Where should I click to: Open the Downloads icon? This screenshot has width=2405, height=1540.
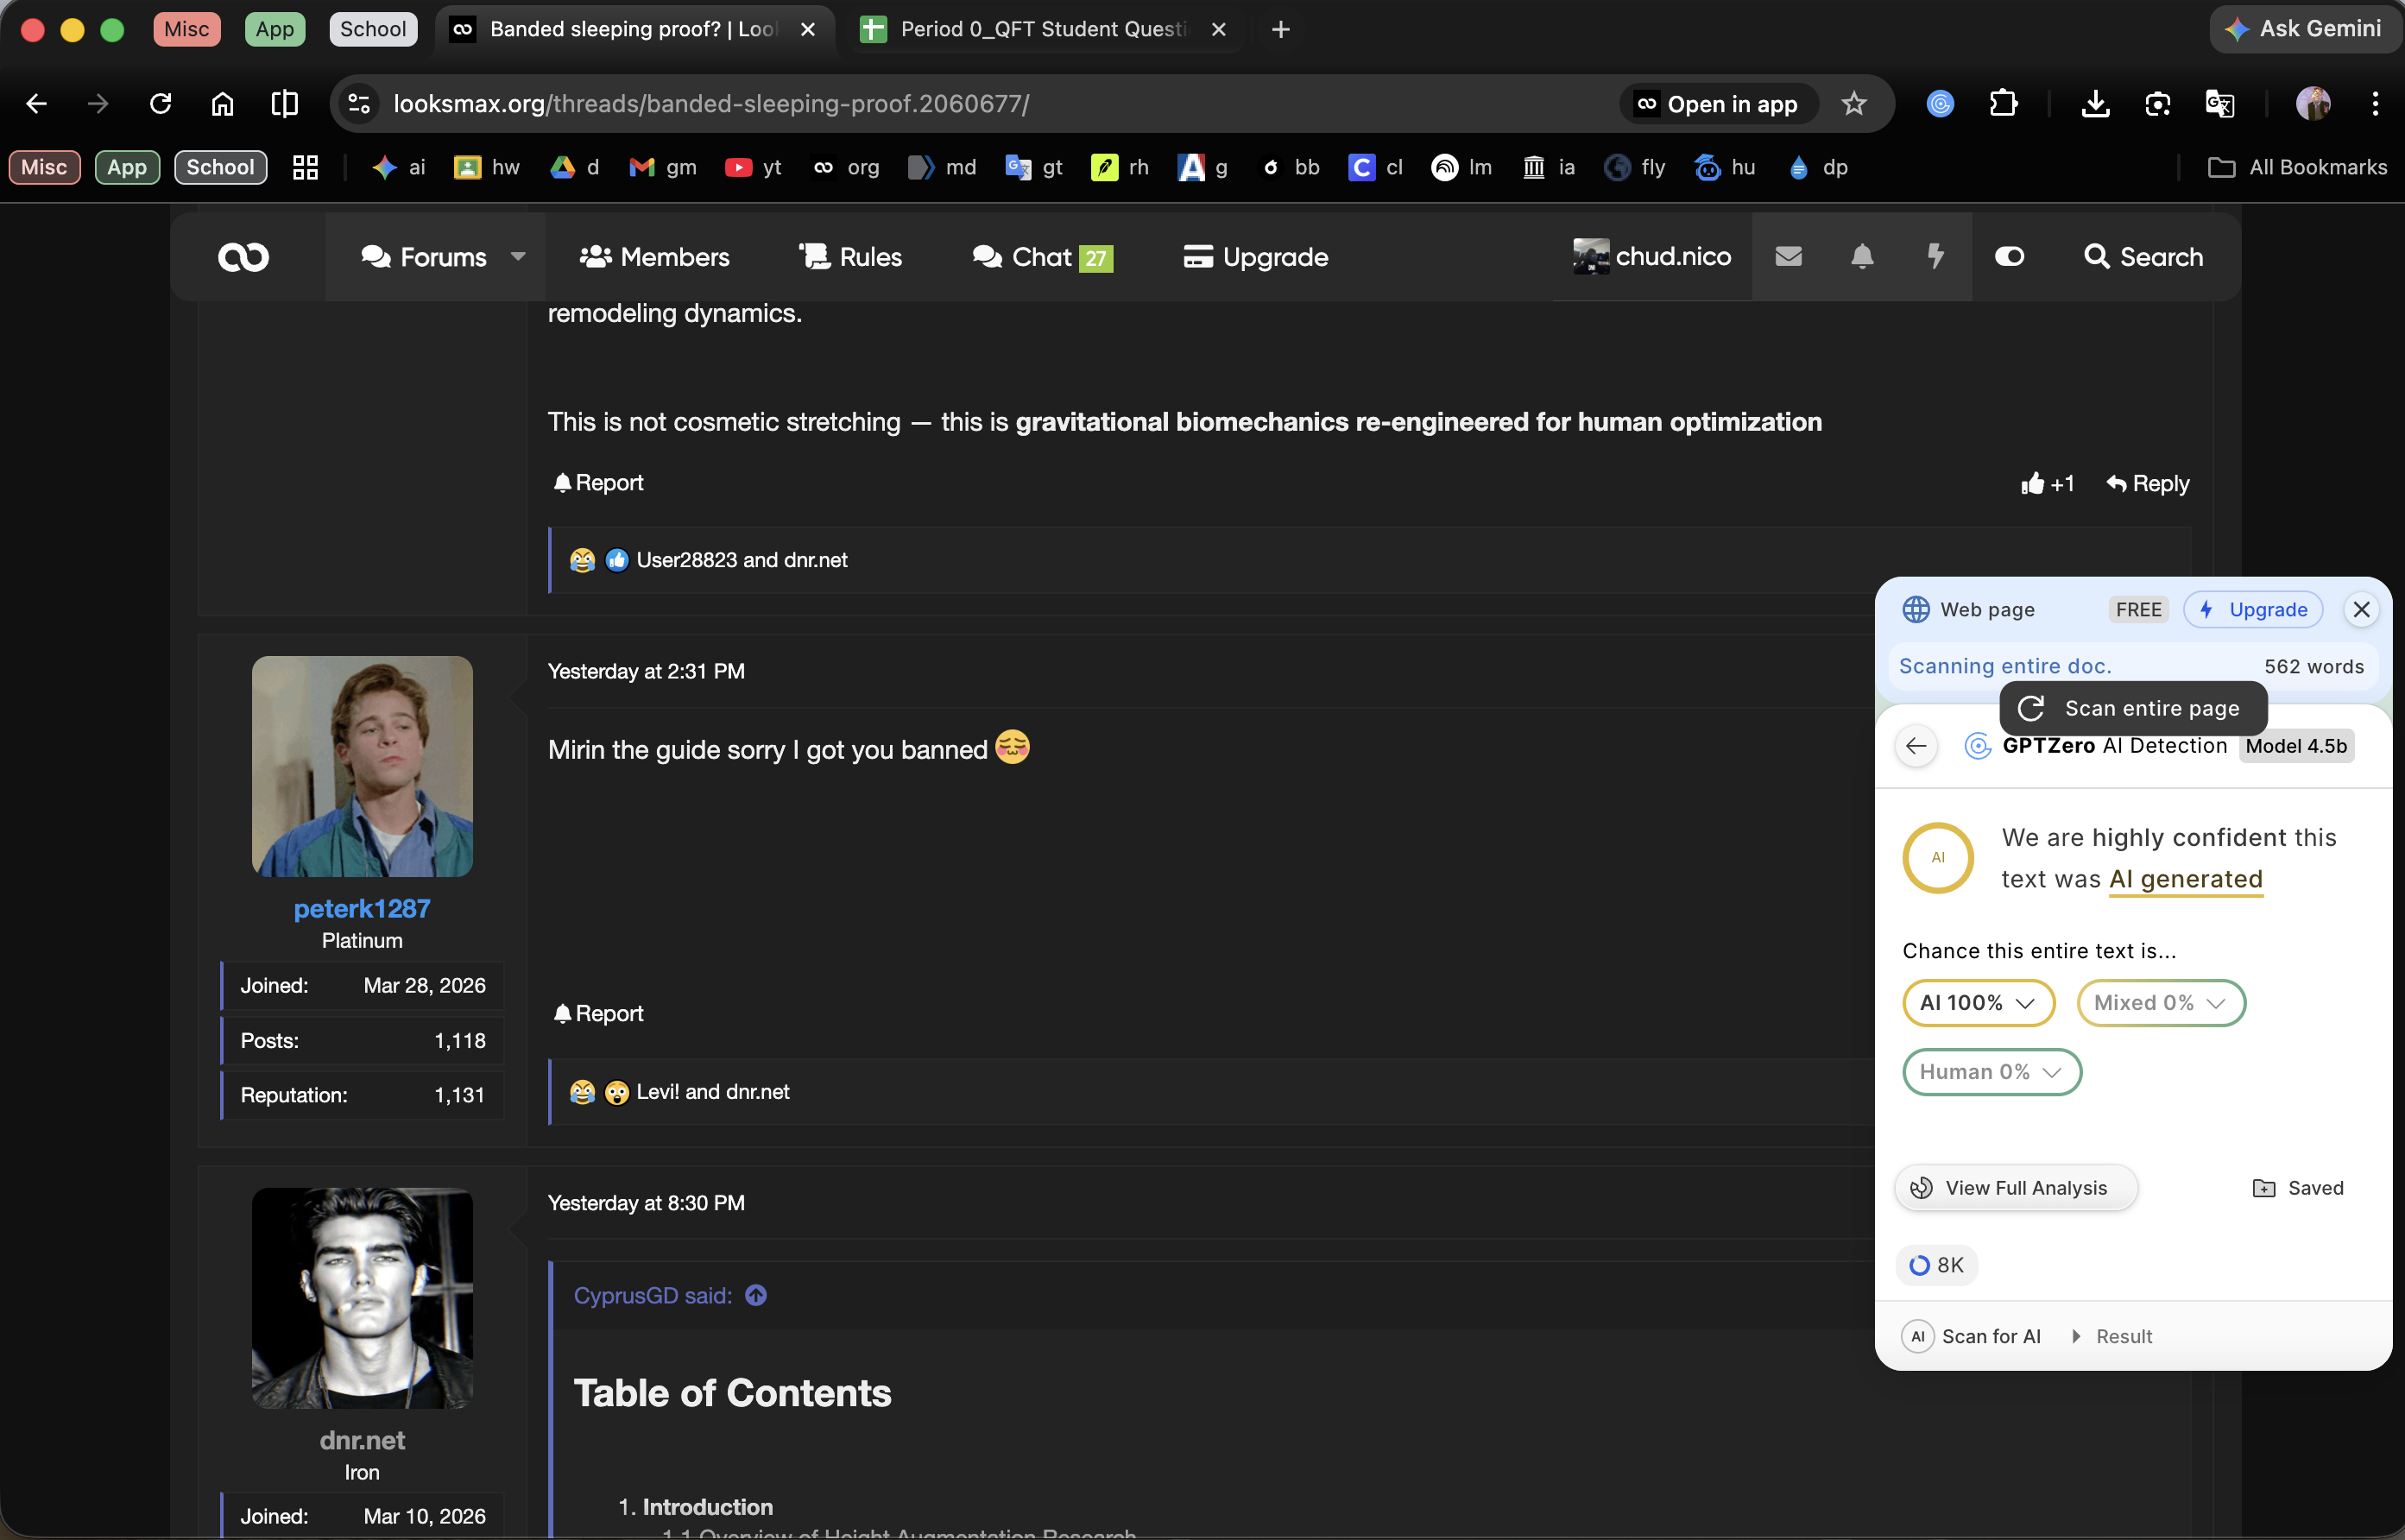(x=2095, y=103)
